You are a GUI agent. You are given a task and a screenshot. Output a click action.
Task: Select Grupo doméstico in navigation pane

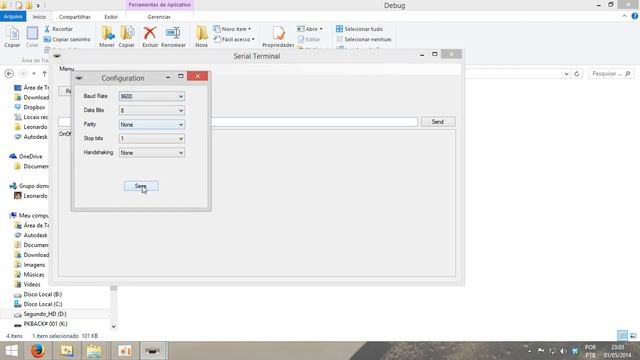pos(29,186)
